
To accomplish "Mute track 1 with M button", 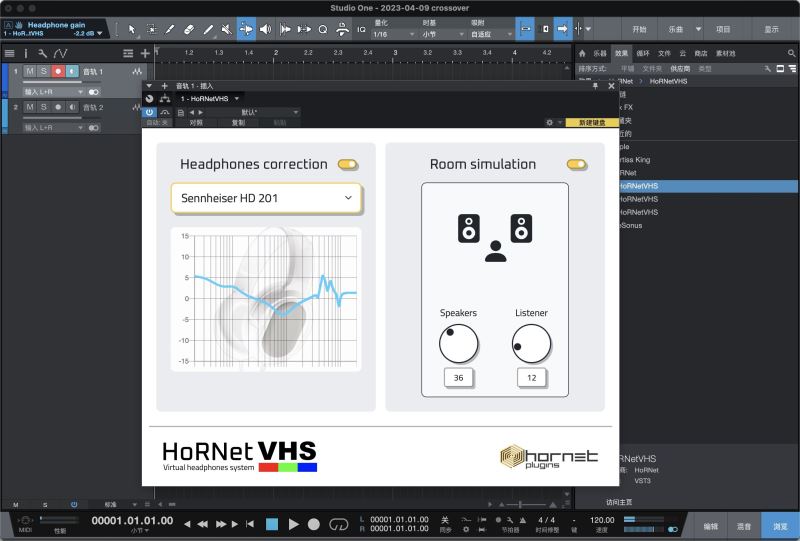I will coord(30,71).
